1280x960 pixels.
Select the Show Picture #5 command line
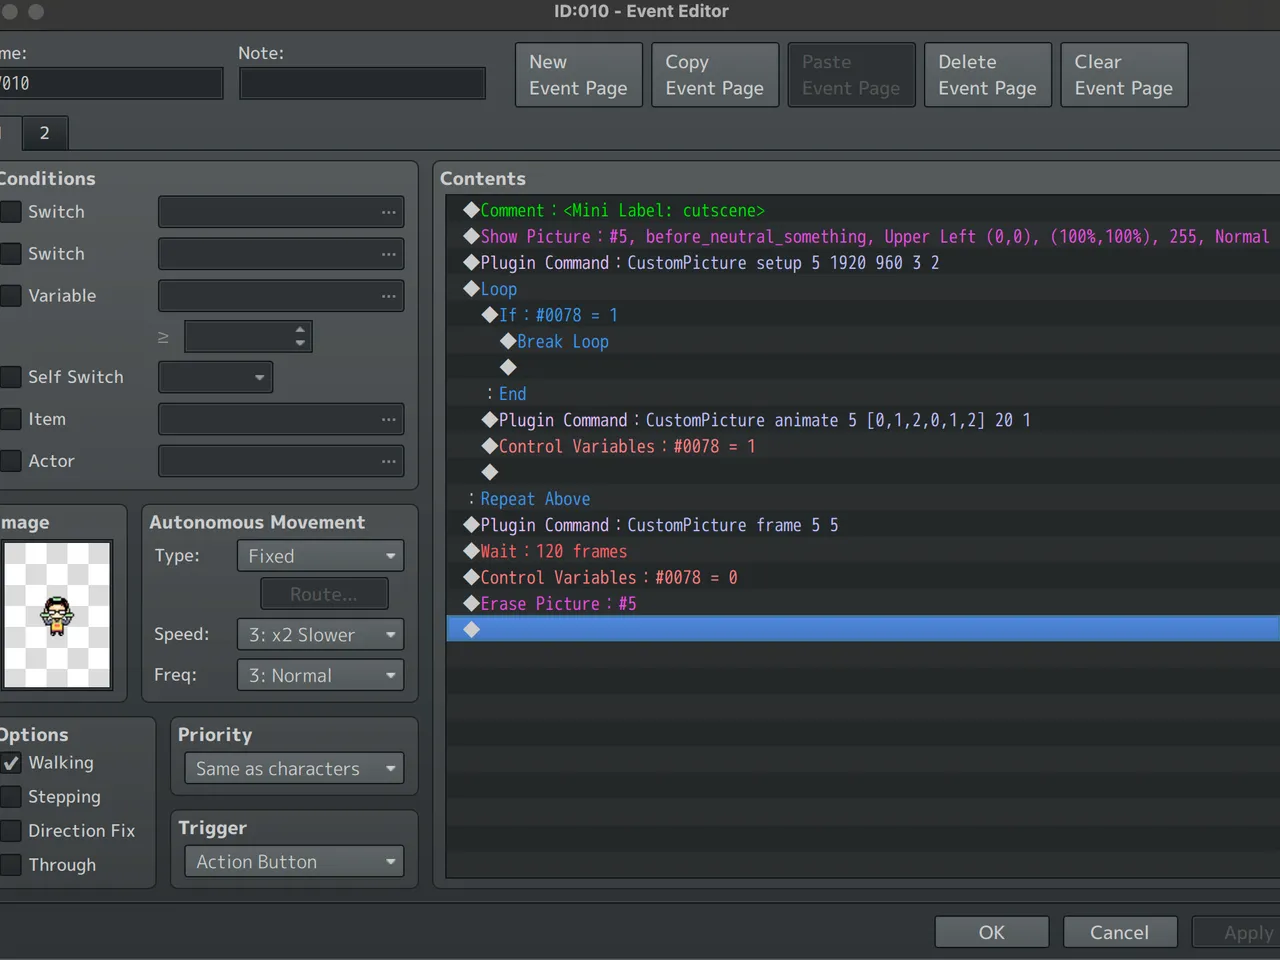tap(863, 236)
